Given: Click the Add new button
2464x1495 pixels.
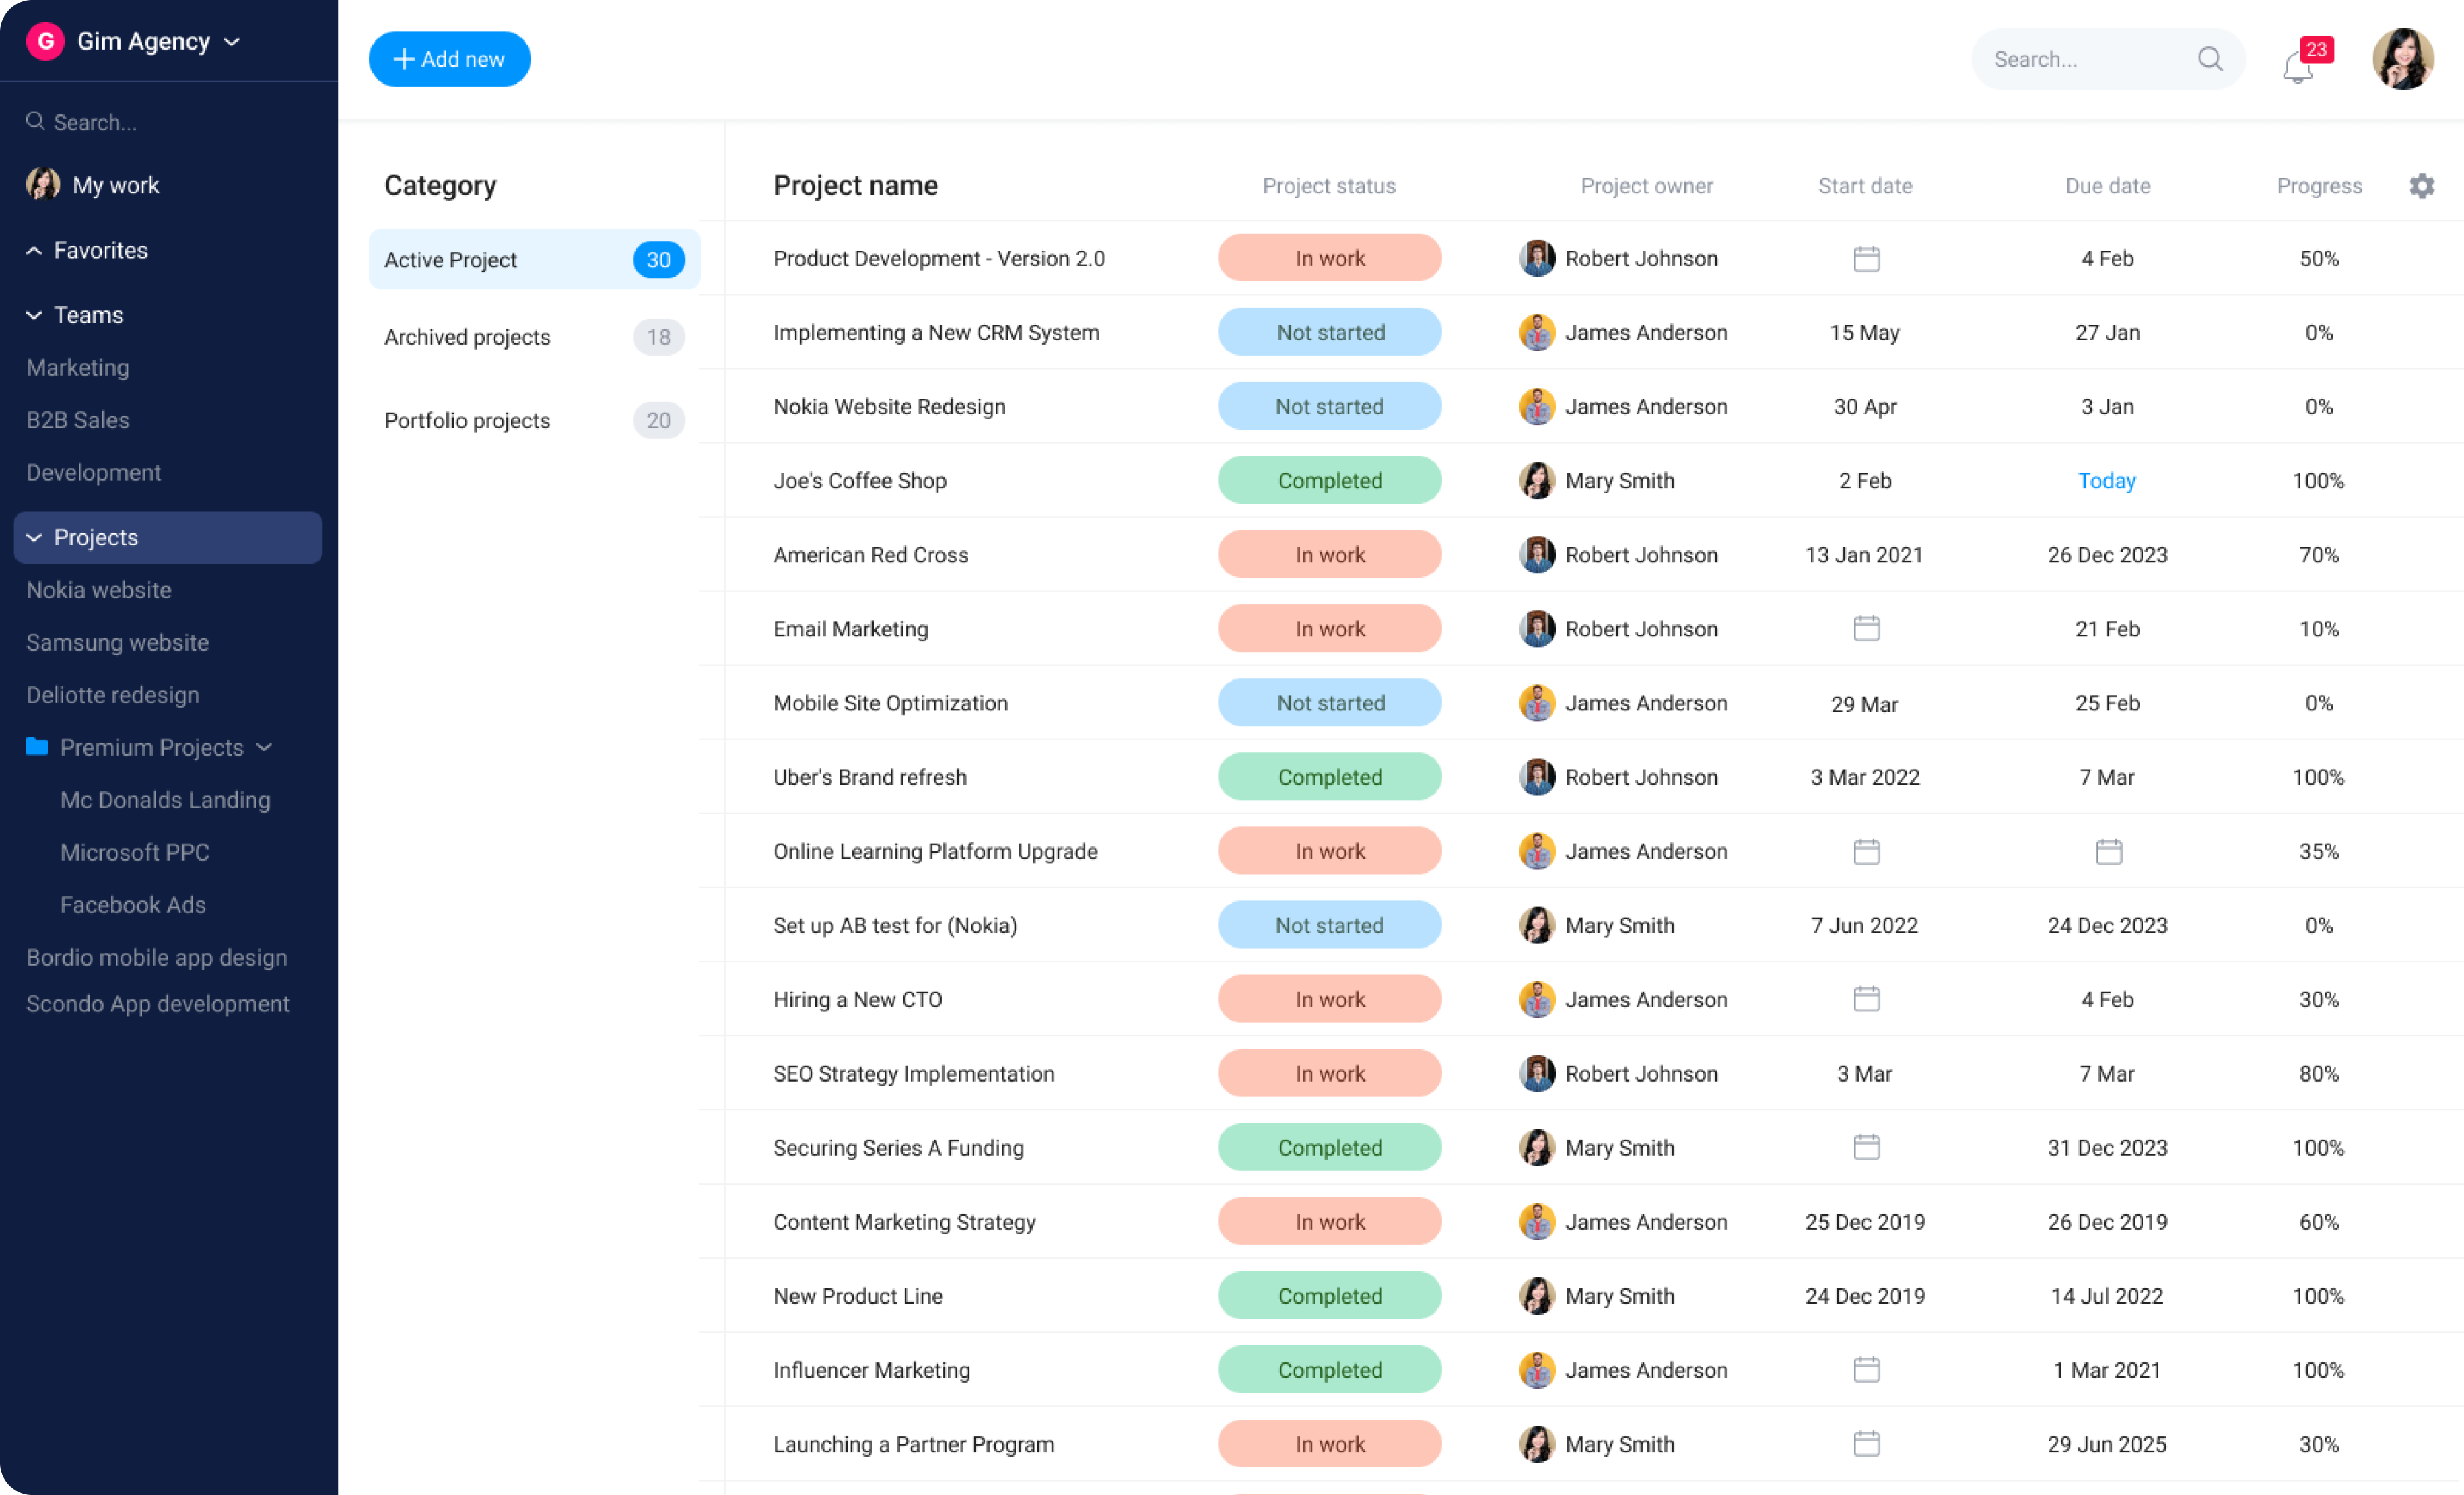Looking at the screenshot, I should pos(449,58).
